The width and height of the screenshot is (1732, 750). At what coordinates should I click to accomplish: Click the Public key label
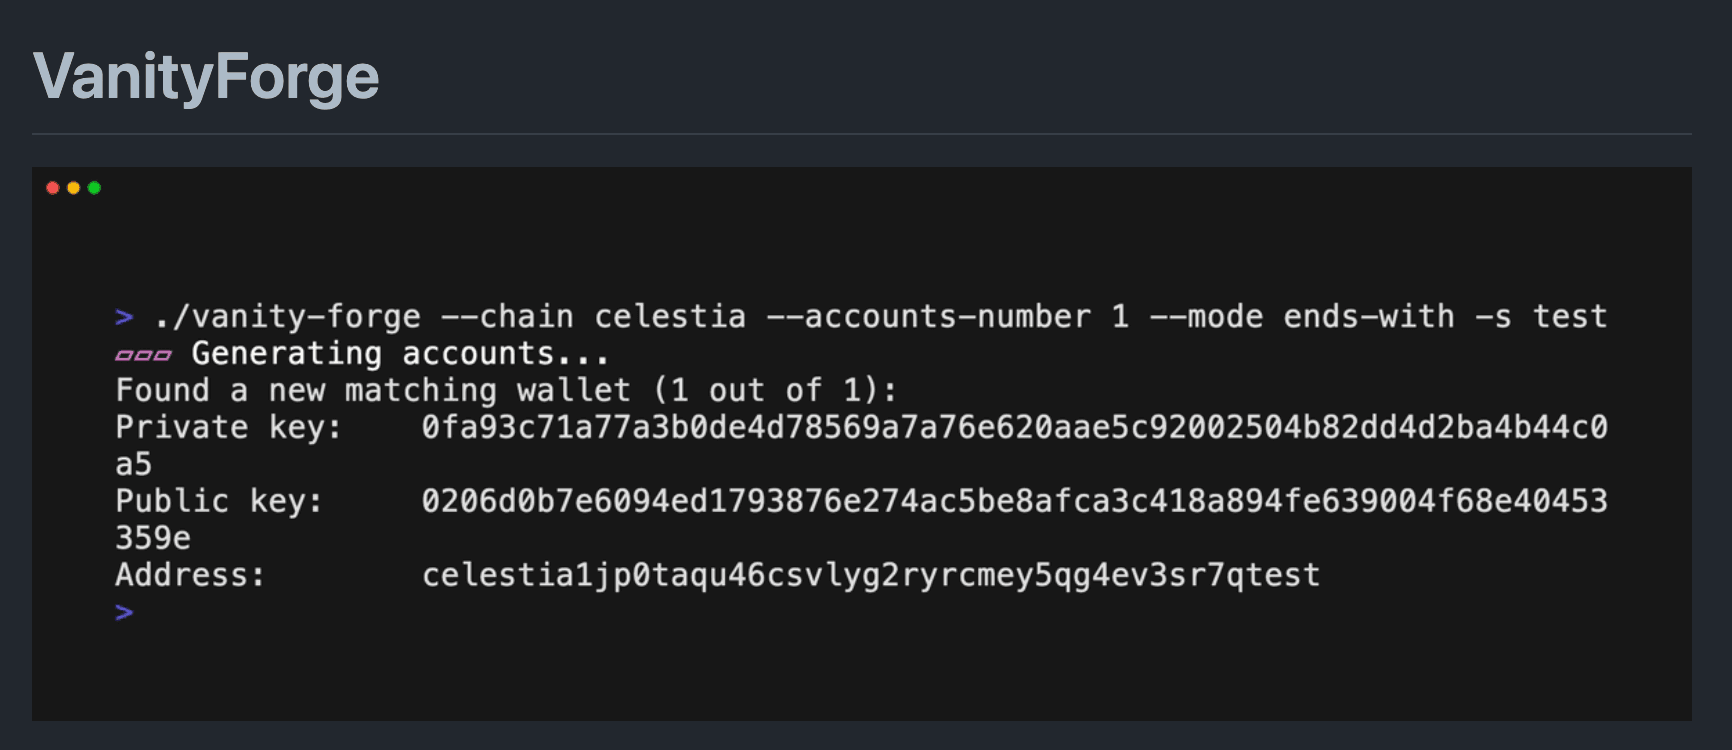[219, 501]
